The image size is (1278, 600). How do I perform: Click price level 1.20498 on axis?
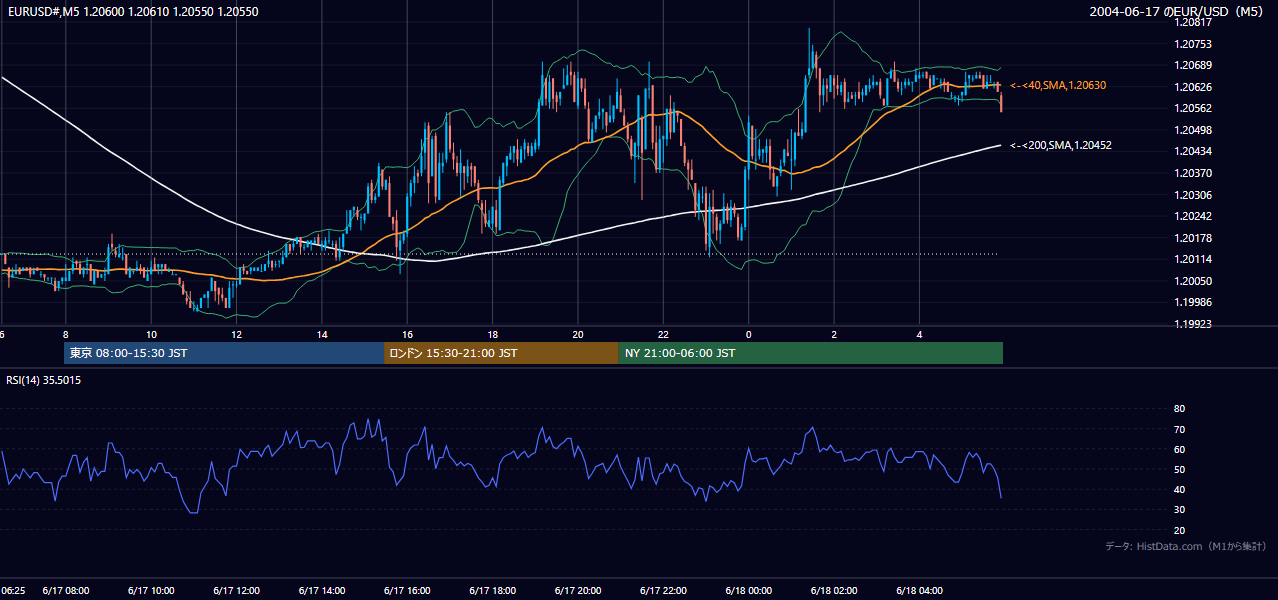[x=1192, y=130]
